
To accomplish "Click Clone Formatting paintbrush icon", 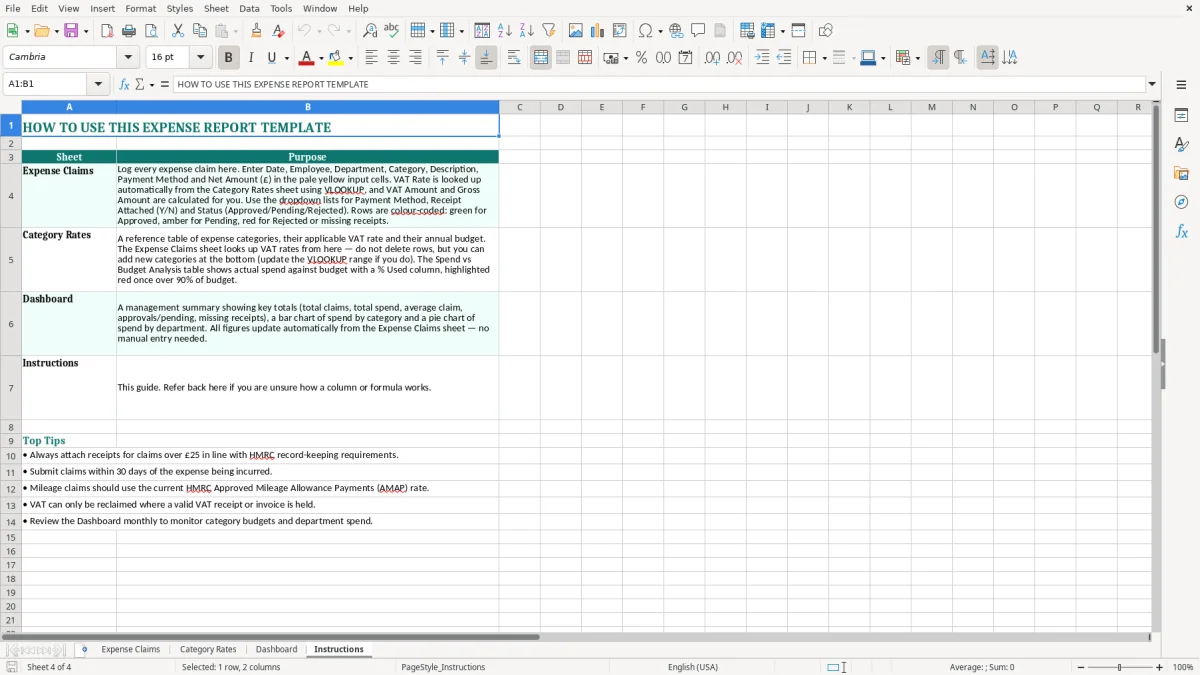I will click(x=257, y=31).
